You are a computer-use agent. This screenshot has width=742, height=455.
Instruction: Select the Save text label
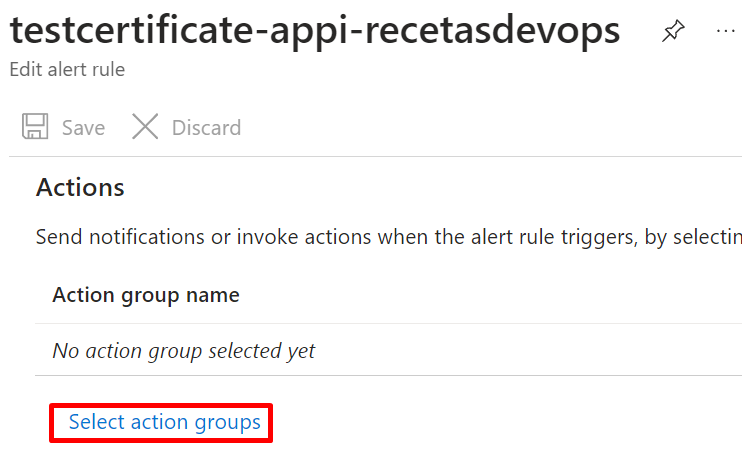tap(83, 128)
